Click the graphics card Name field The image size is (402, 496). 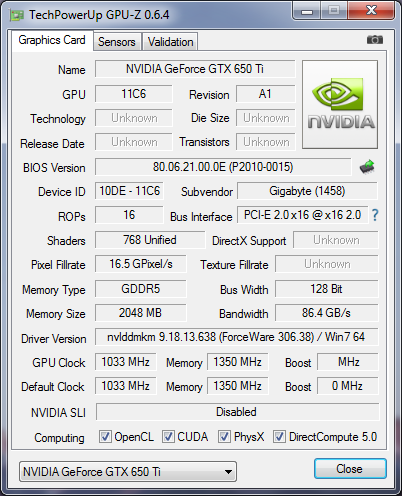click(195, 69)
